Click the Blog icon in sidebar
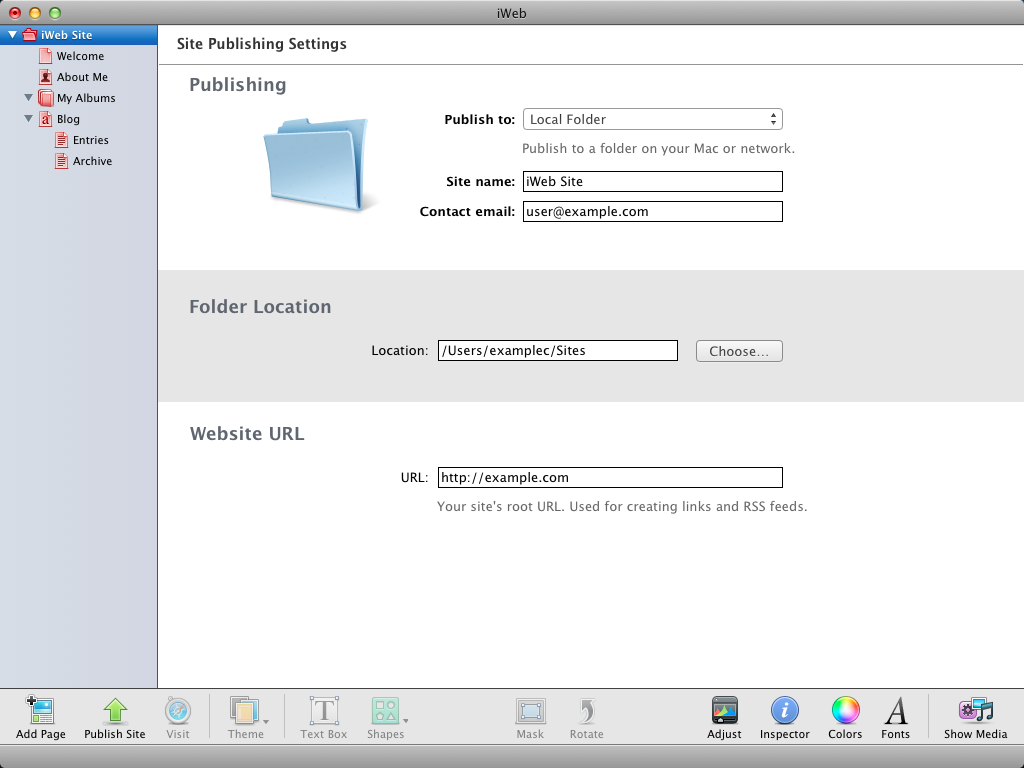The height and width of the screenshot is (768, 1024). (x=45, y=119)
